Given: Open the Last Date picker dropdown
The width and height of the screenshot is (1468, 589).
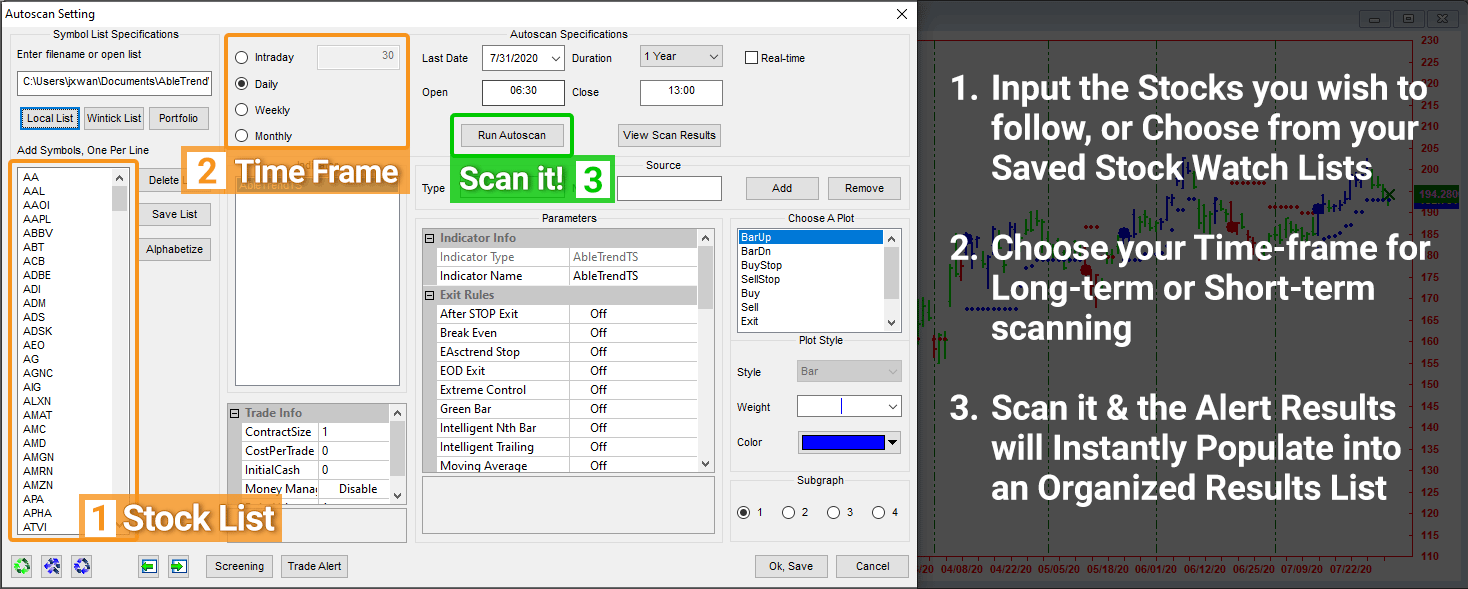Looking at the screenshot, I should tap(556, 59).
